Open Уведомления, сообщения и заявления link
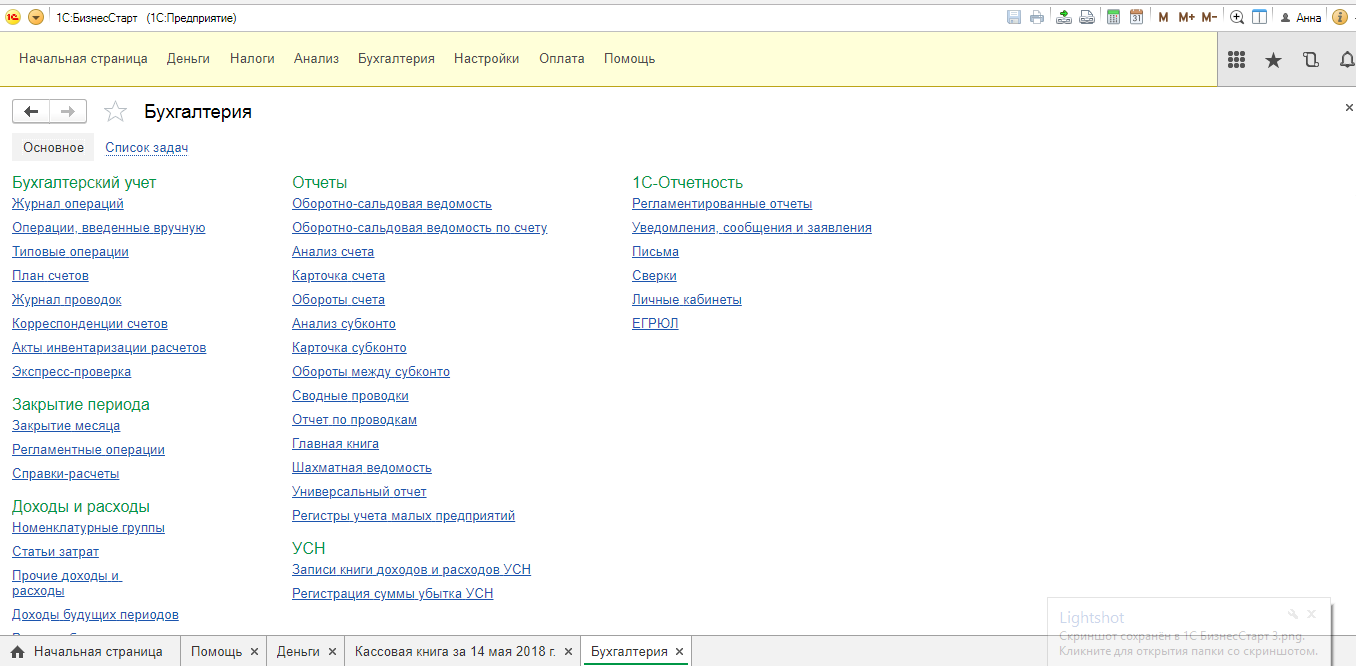The height and width of the screenshot is (666, 1356). [x=752, y=227]
